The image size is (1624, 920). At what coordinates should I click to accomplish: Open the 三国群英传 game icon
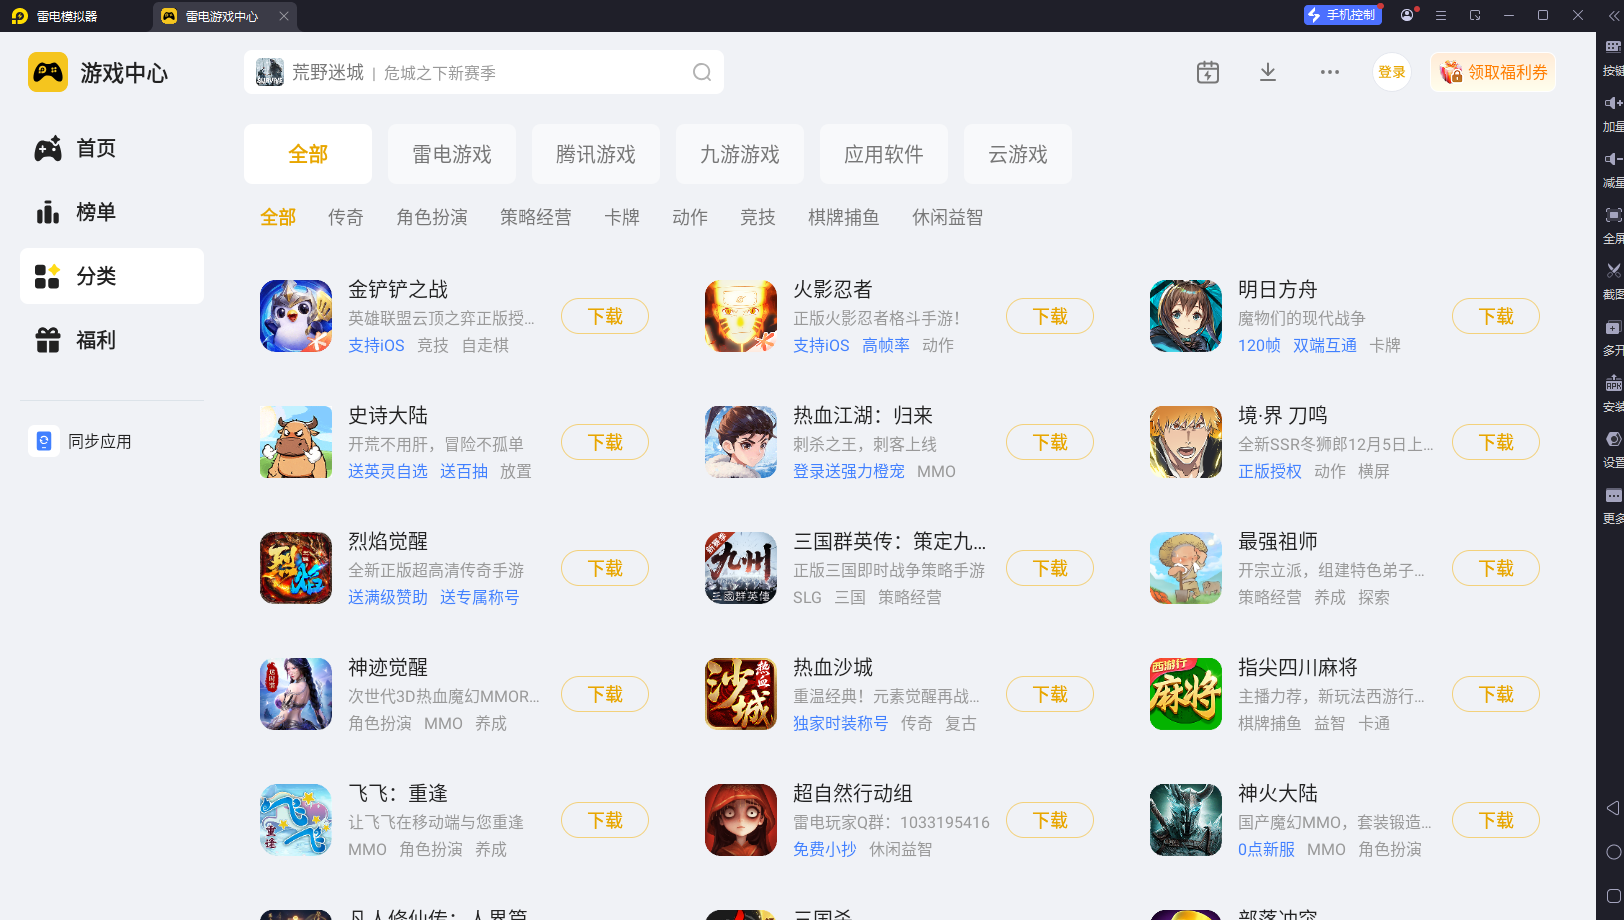(741, 568)
